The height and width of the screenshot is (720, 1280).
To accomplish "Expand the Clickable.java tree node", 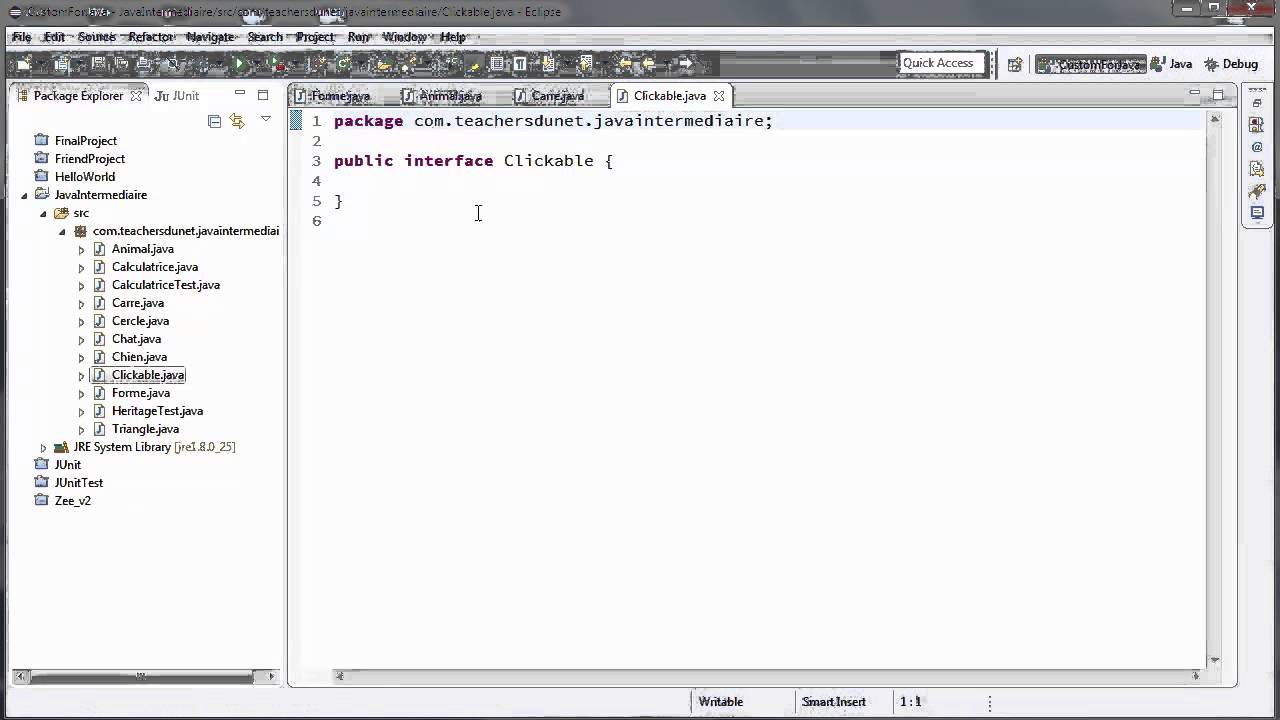I will [82, 376].
